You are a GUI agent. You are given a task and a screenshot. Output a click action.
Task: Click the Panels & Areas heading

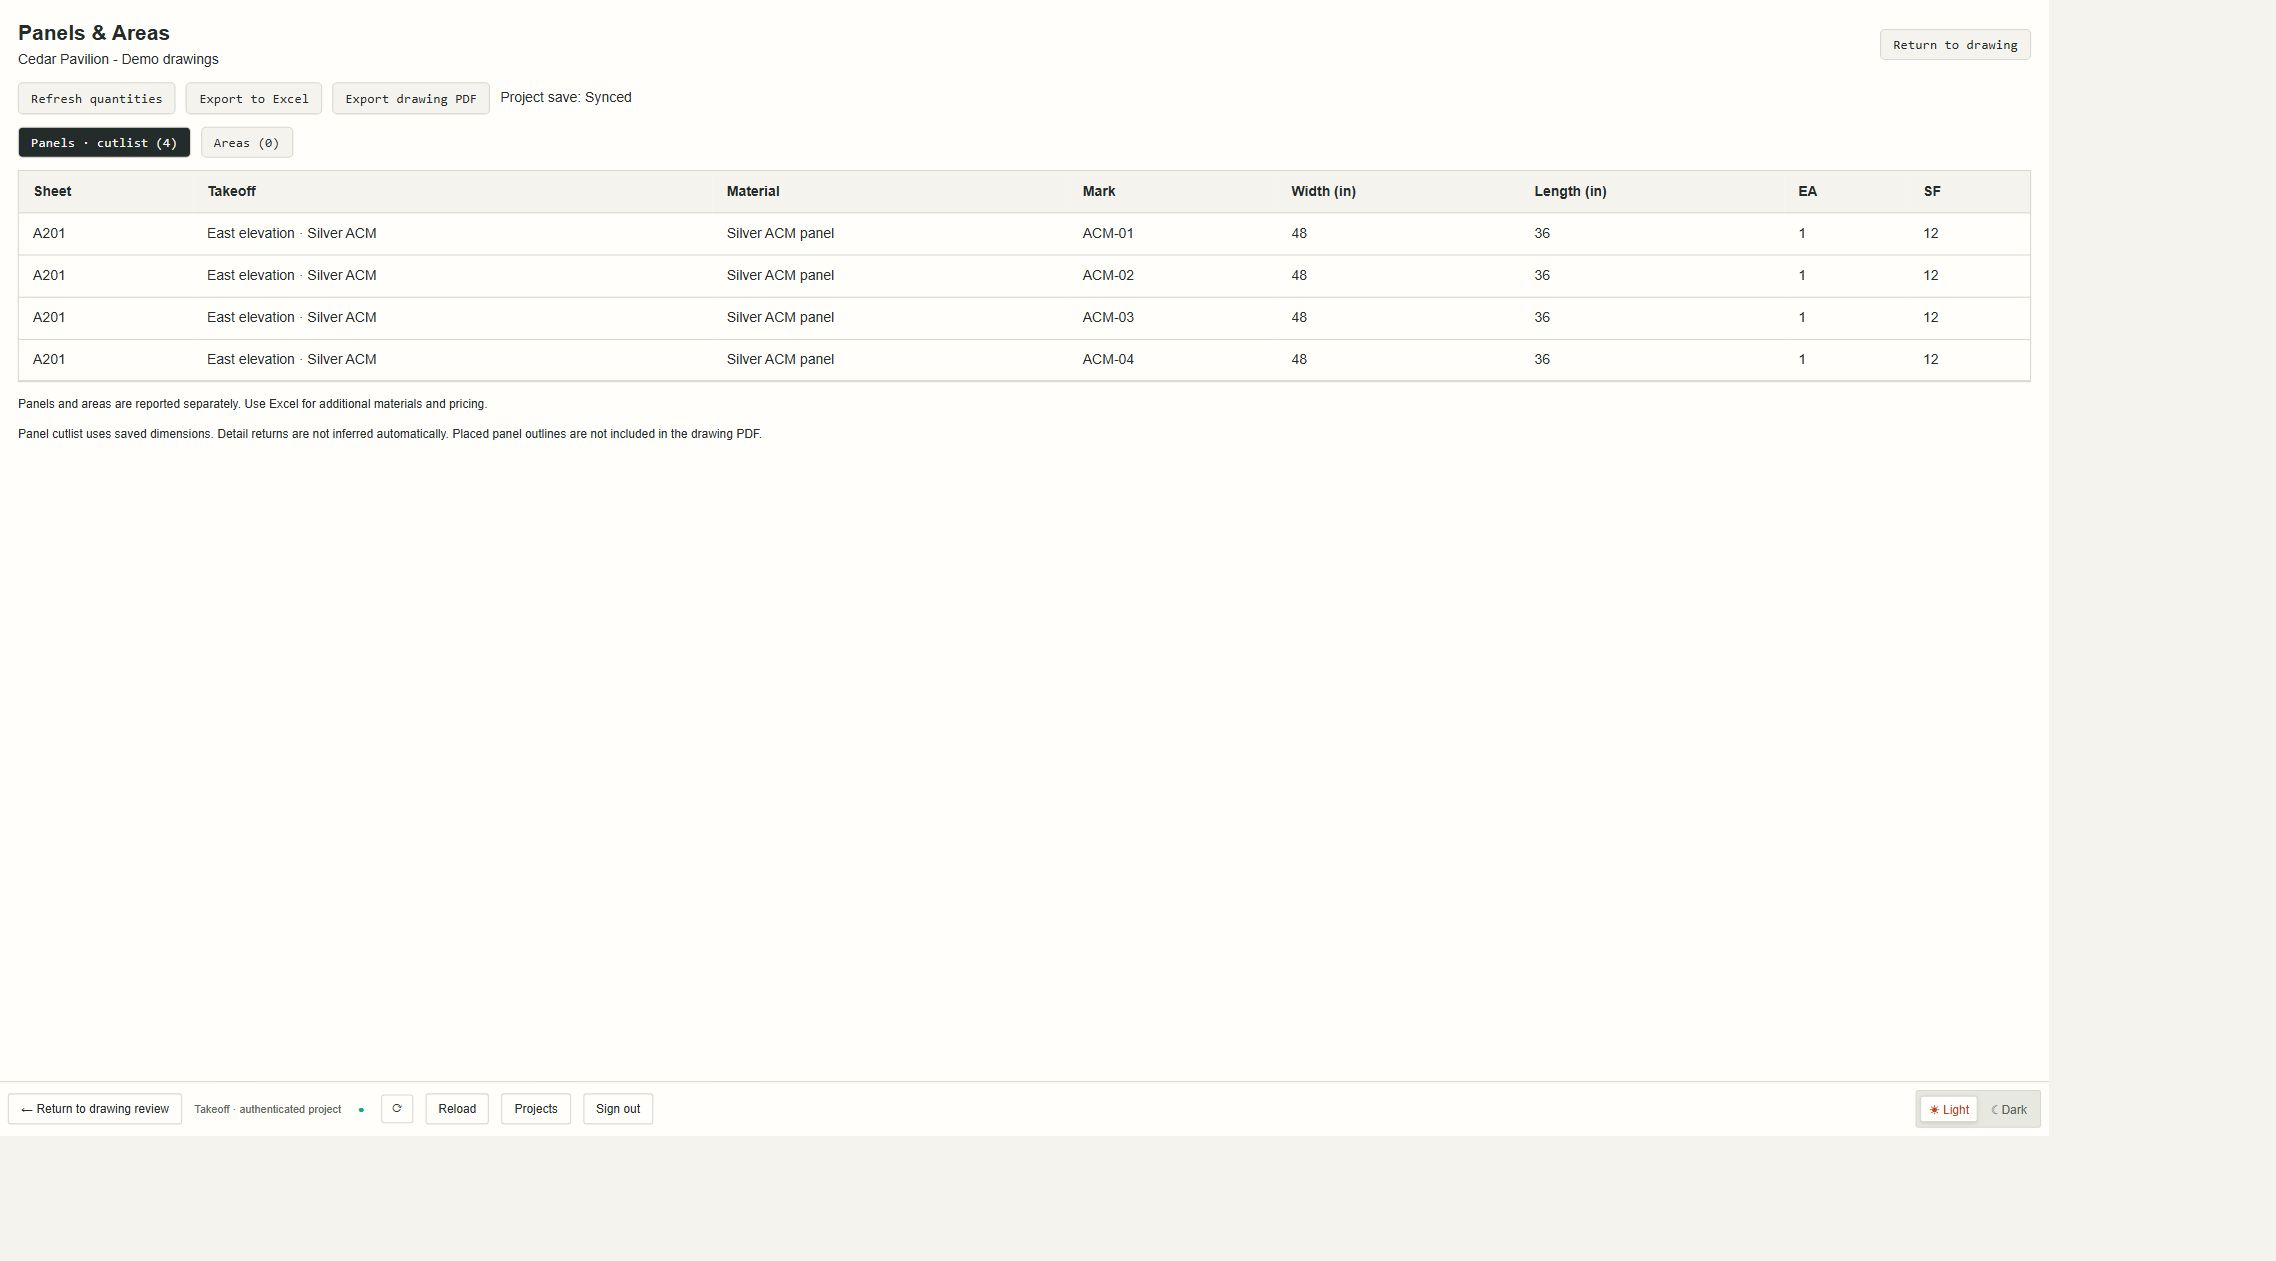click(94, 33)
